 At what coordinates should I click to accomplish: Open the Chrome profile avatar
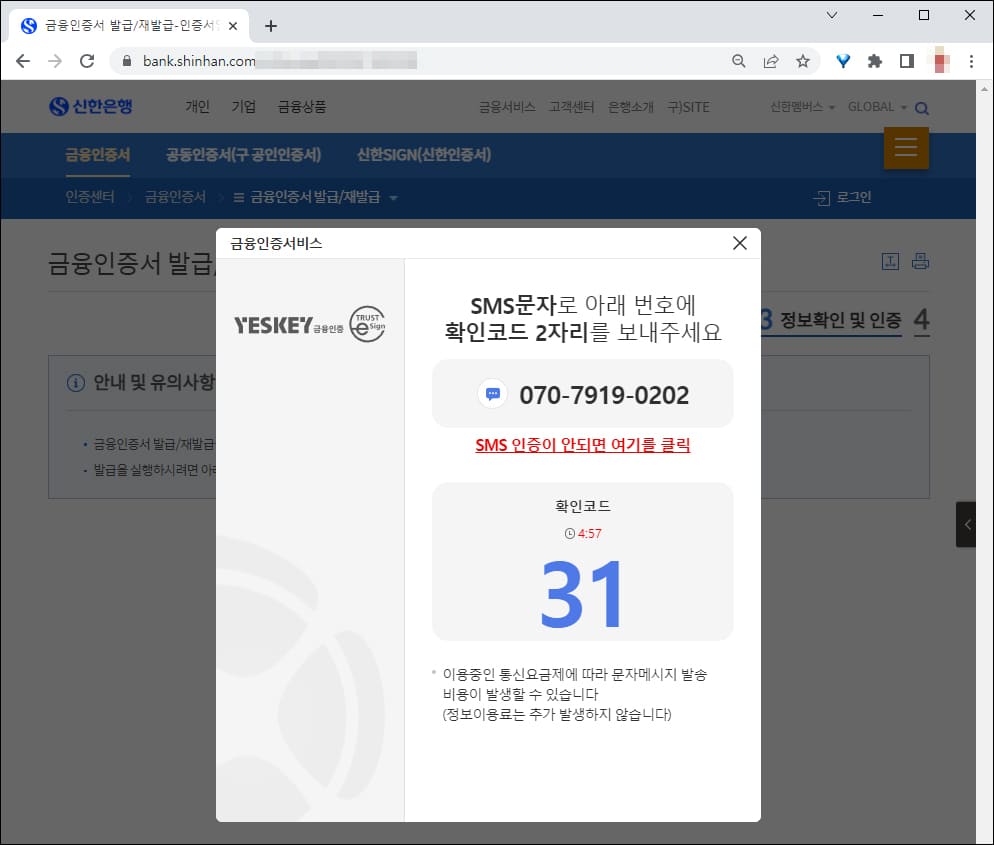[940, 61]
